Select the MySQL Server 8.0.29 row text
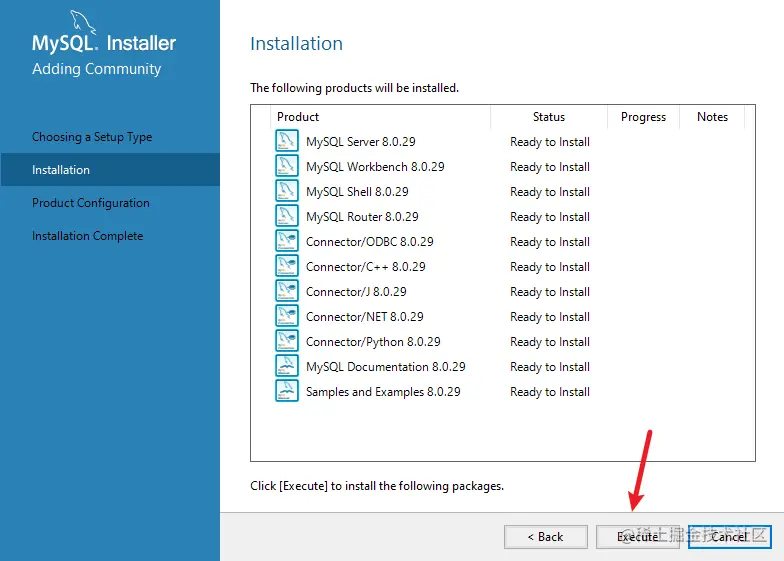This screenshot has width=784, height=561. tap(360, 142)
